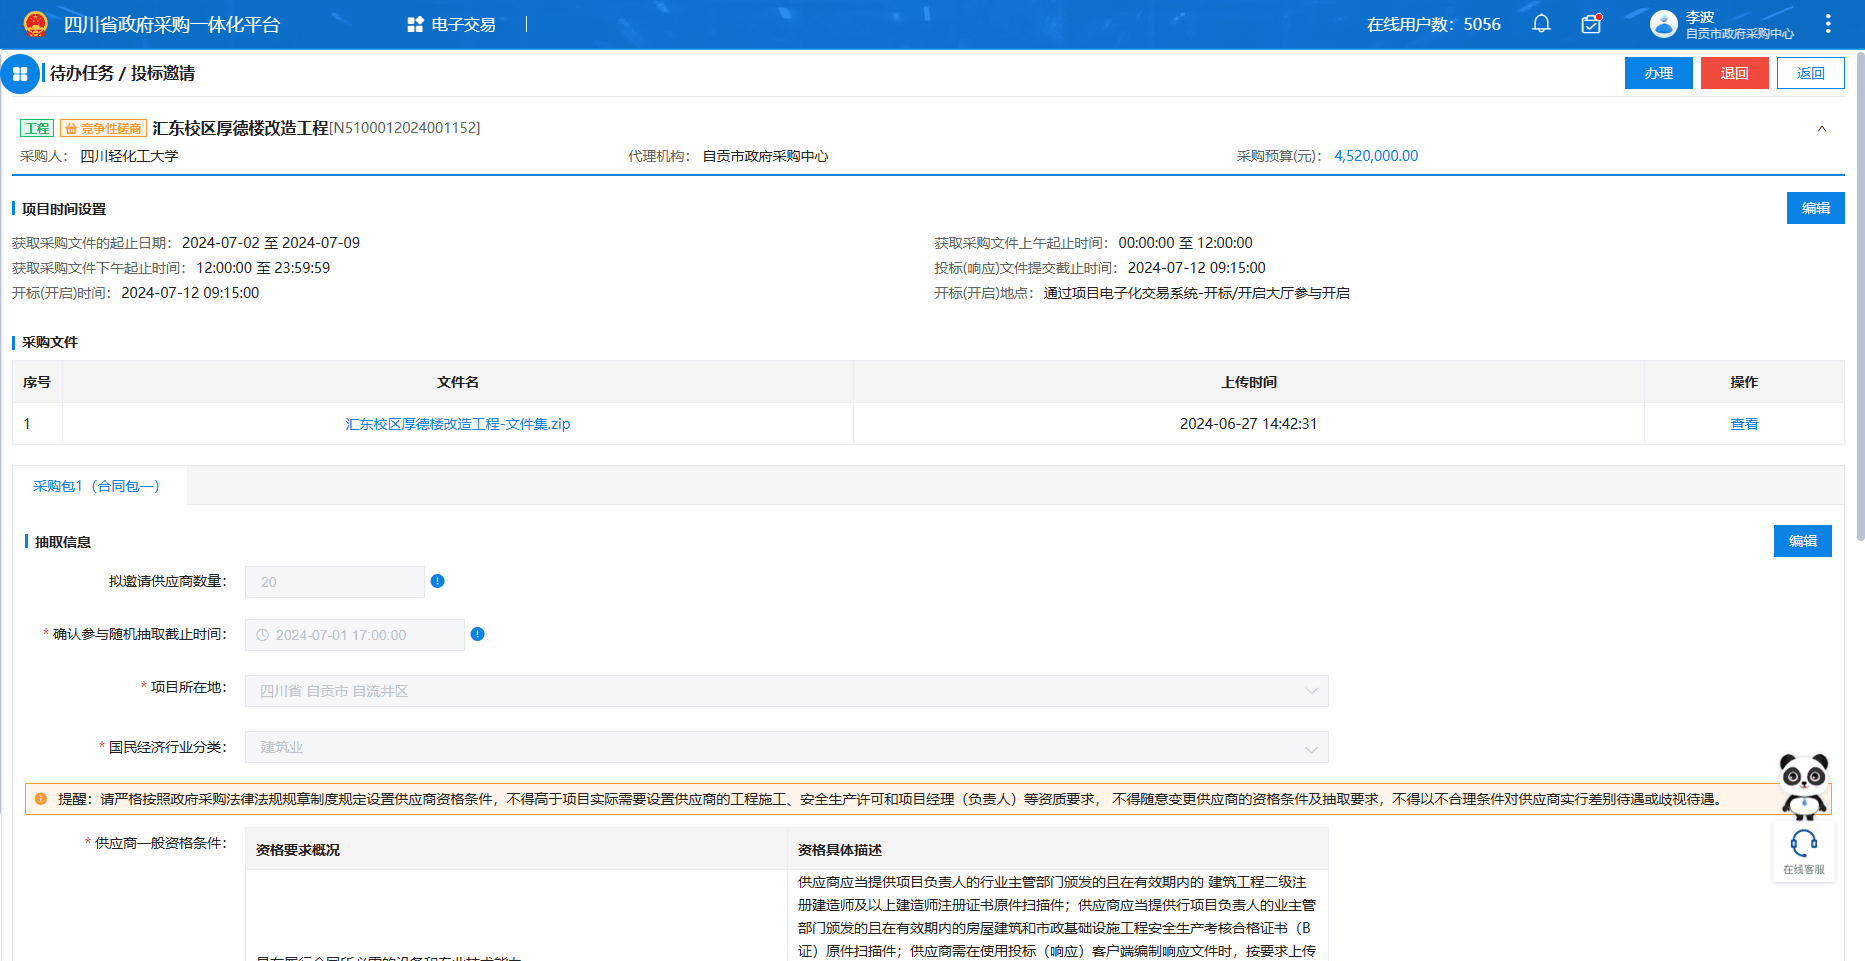Click the red 退回 button
1865x961 pixels.
click(1734, 73)
